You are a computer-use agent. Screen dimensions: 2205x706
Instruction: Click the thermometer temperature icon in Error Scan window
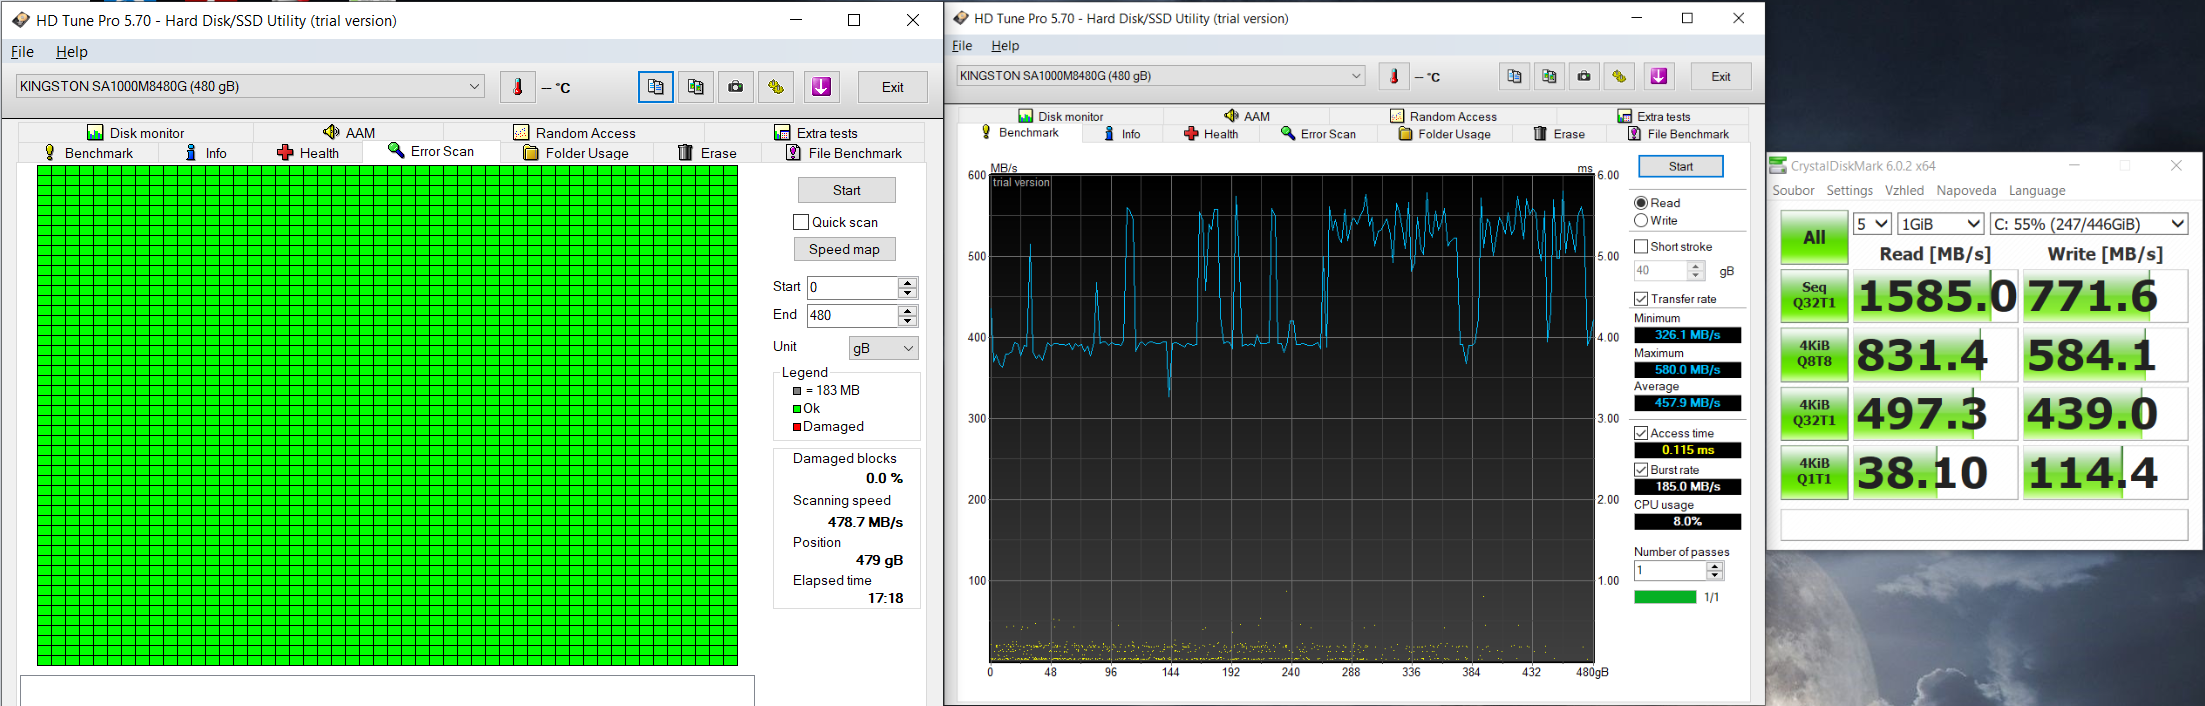(518, 87)
